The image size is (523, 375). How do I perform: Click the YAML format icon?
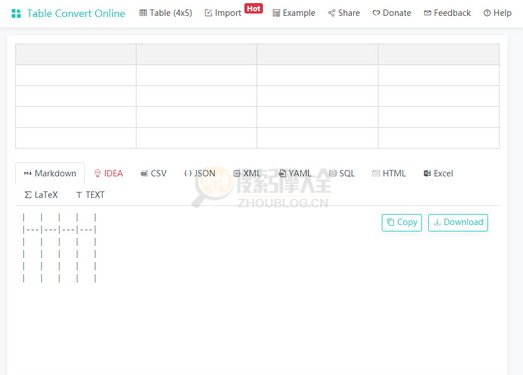coord(282,173)
